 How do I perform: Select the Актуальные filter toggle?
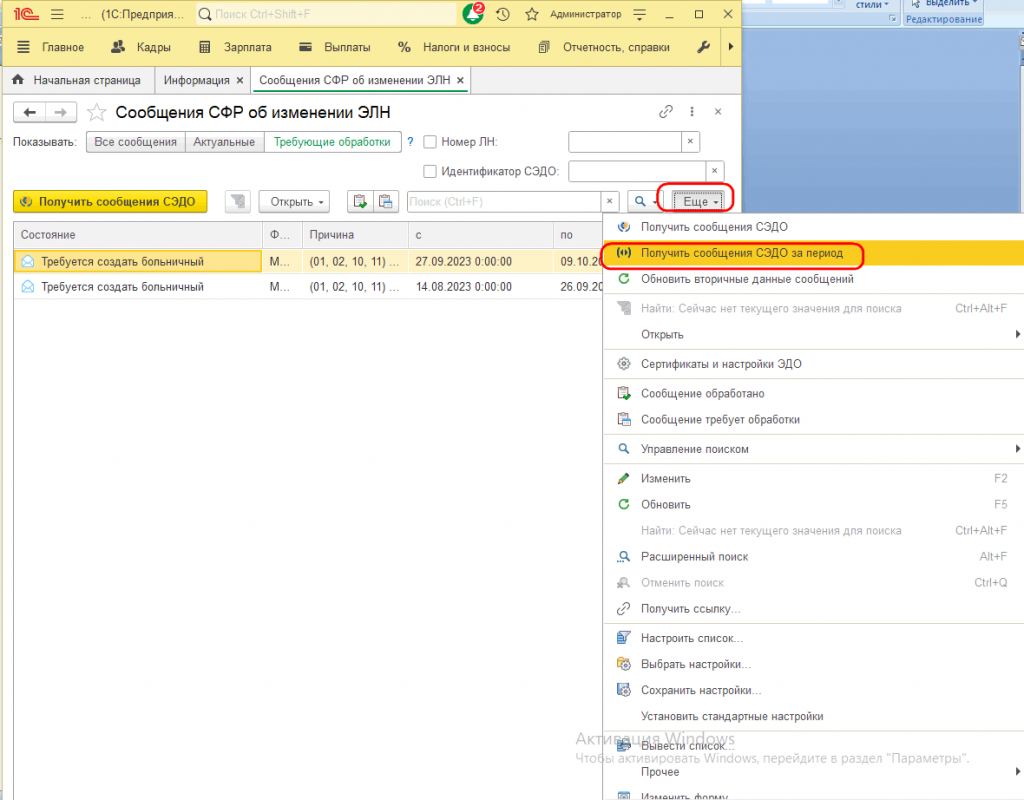pyautogui.click(x=224, y=142)
